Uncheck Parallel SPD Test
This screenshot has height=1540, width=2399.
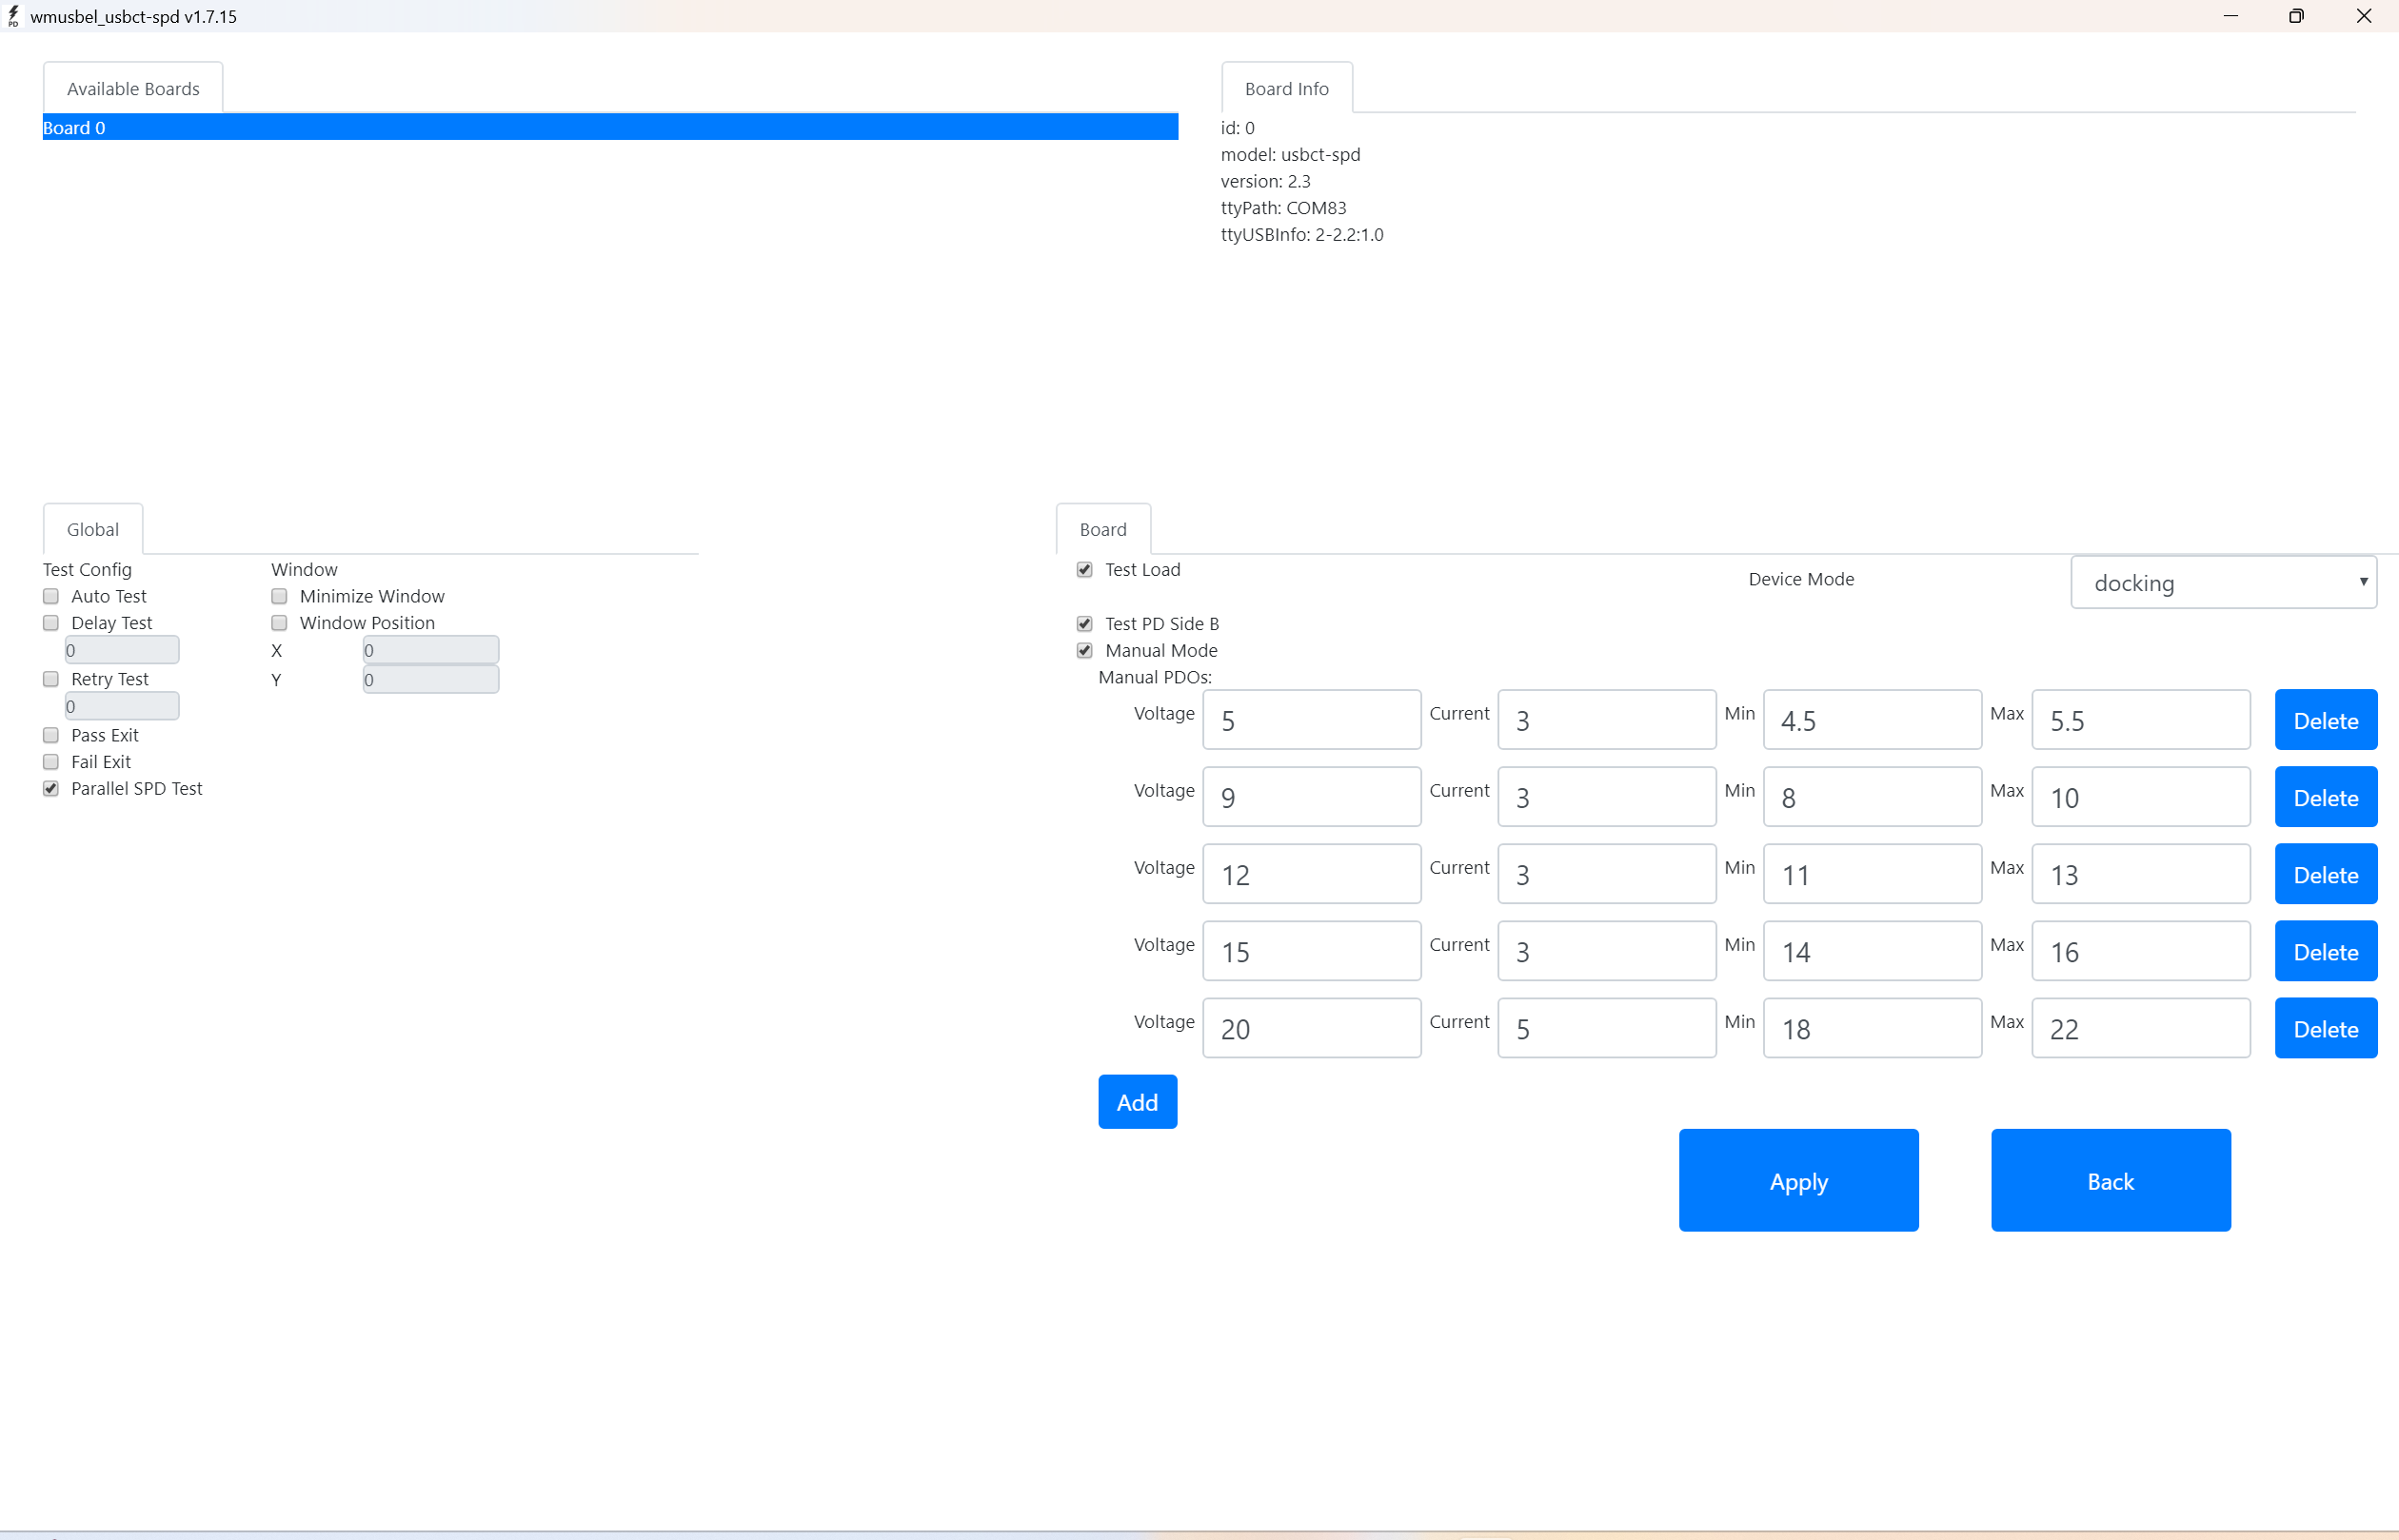[x=51, y=789]
